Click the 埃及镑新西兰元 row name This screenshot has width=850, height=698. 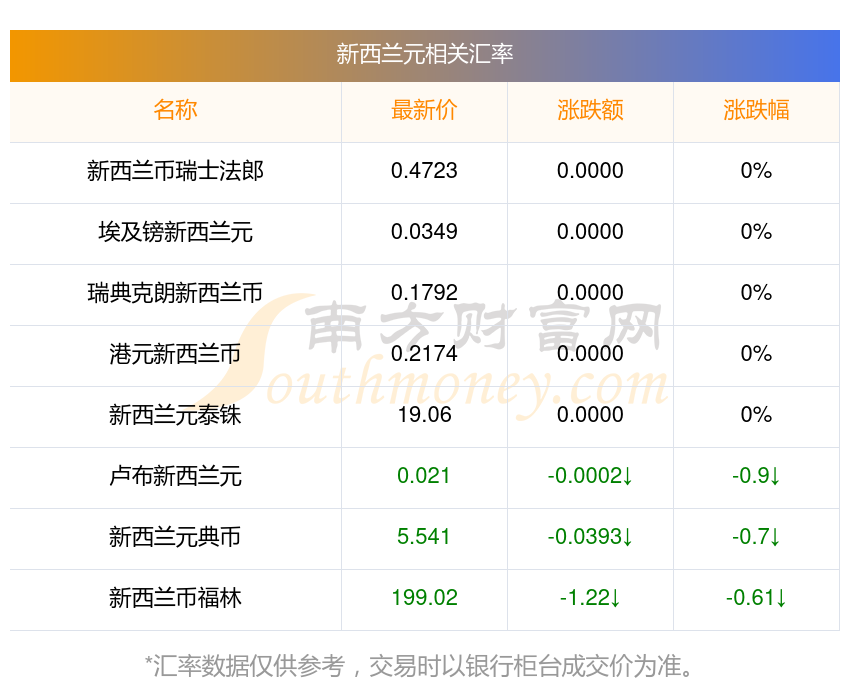coord(175,232)
